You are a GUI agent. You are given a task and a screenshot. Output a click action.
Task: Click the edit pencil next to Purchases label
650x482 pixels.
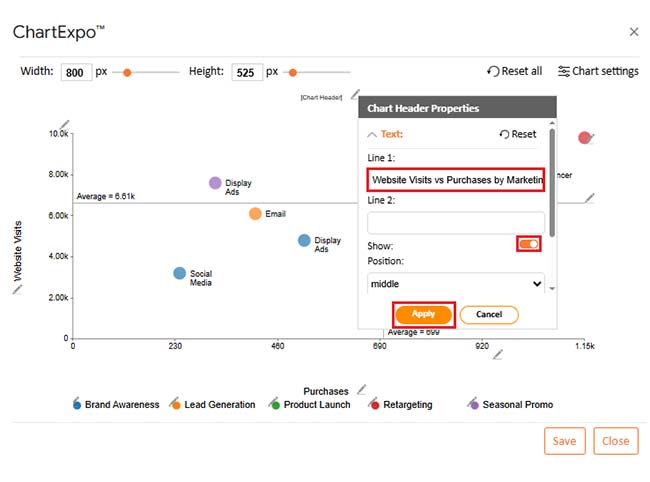(x=361, y=390)
